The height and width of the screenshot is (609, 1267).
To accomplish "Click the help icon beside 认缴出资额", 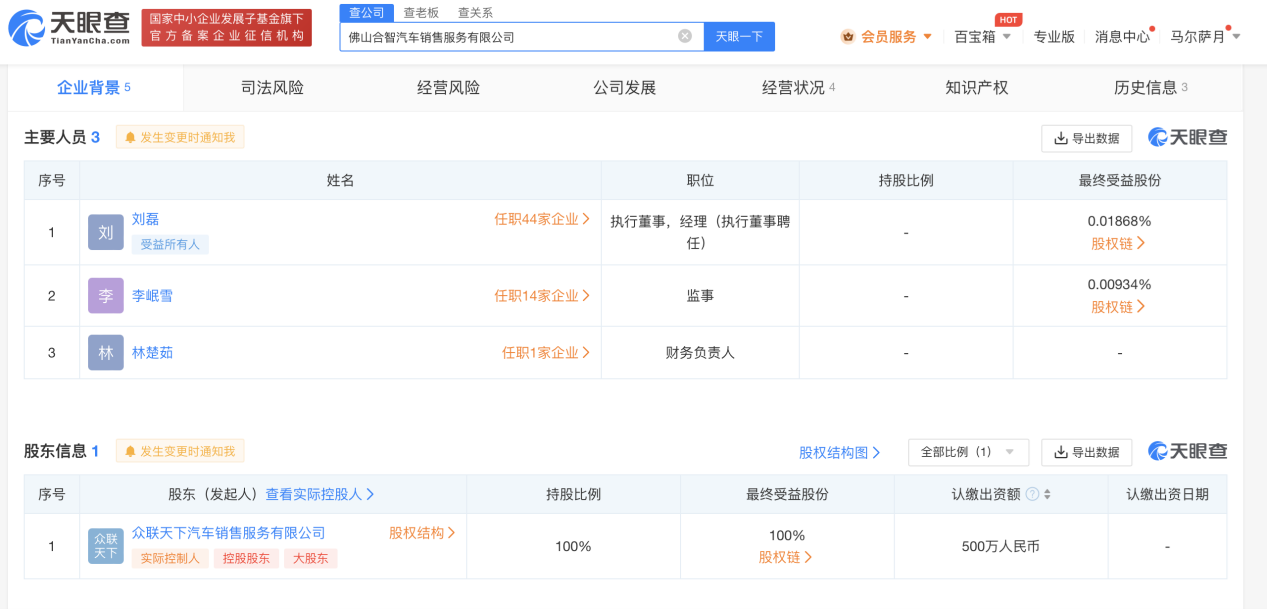I will pos(1032,494).
